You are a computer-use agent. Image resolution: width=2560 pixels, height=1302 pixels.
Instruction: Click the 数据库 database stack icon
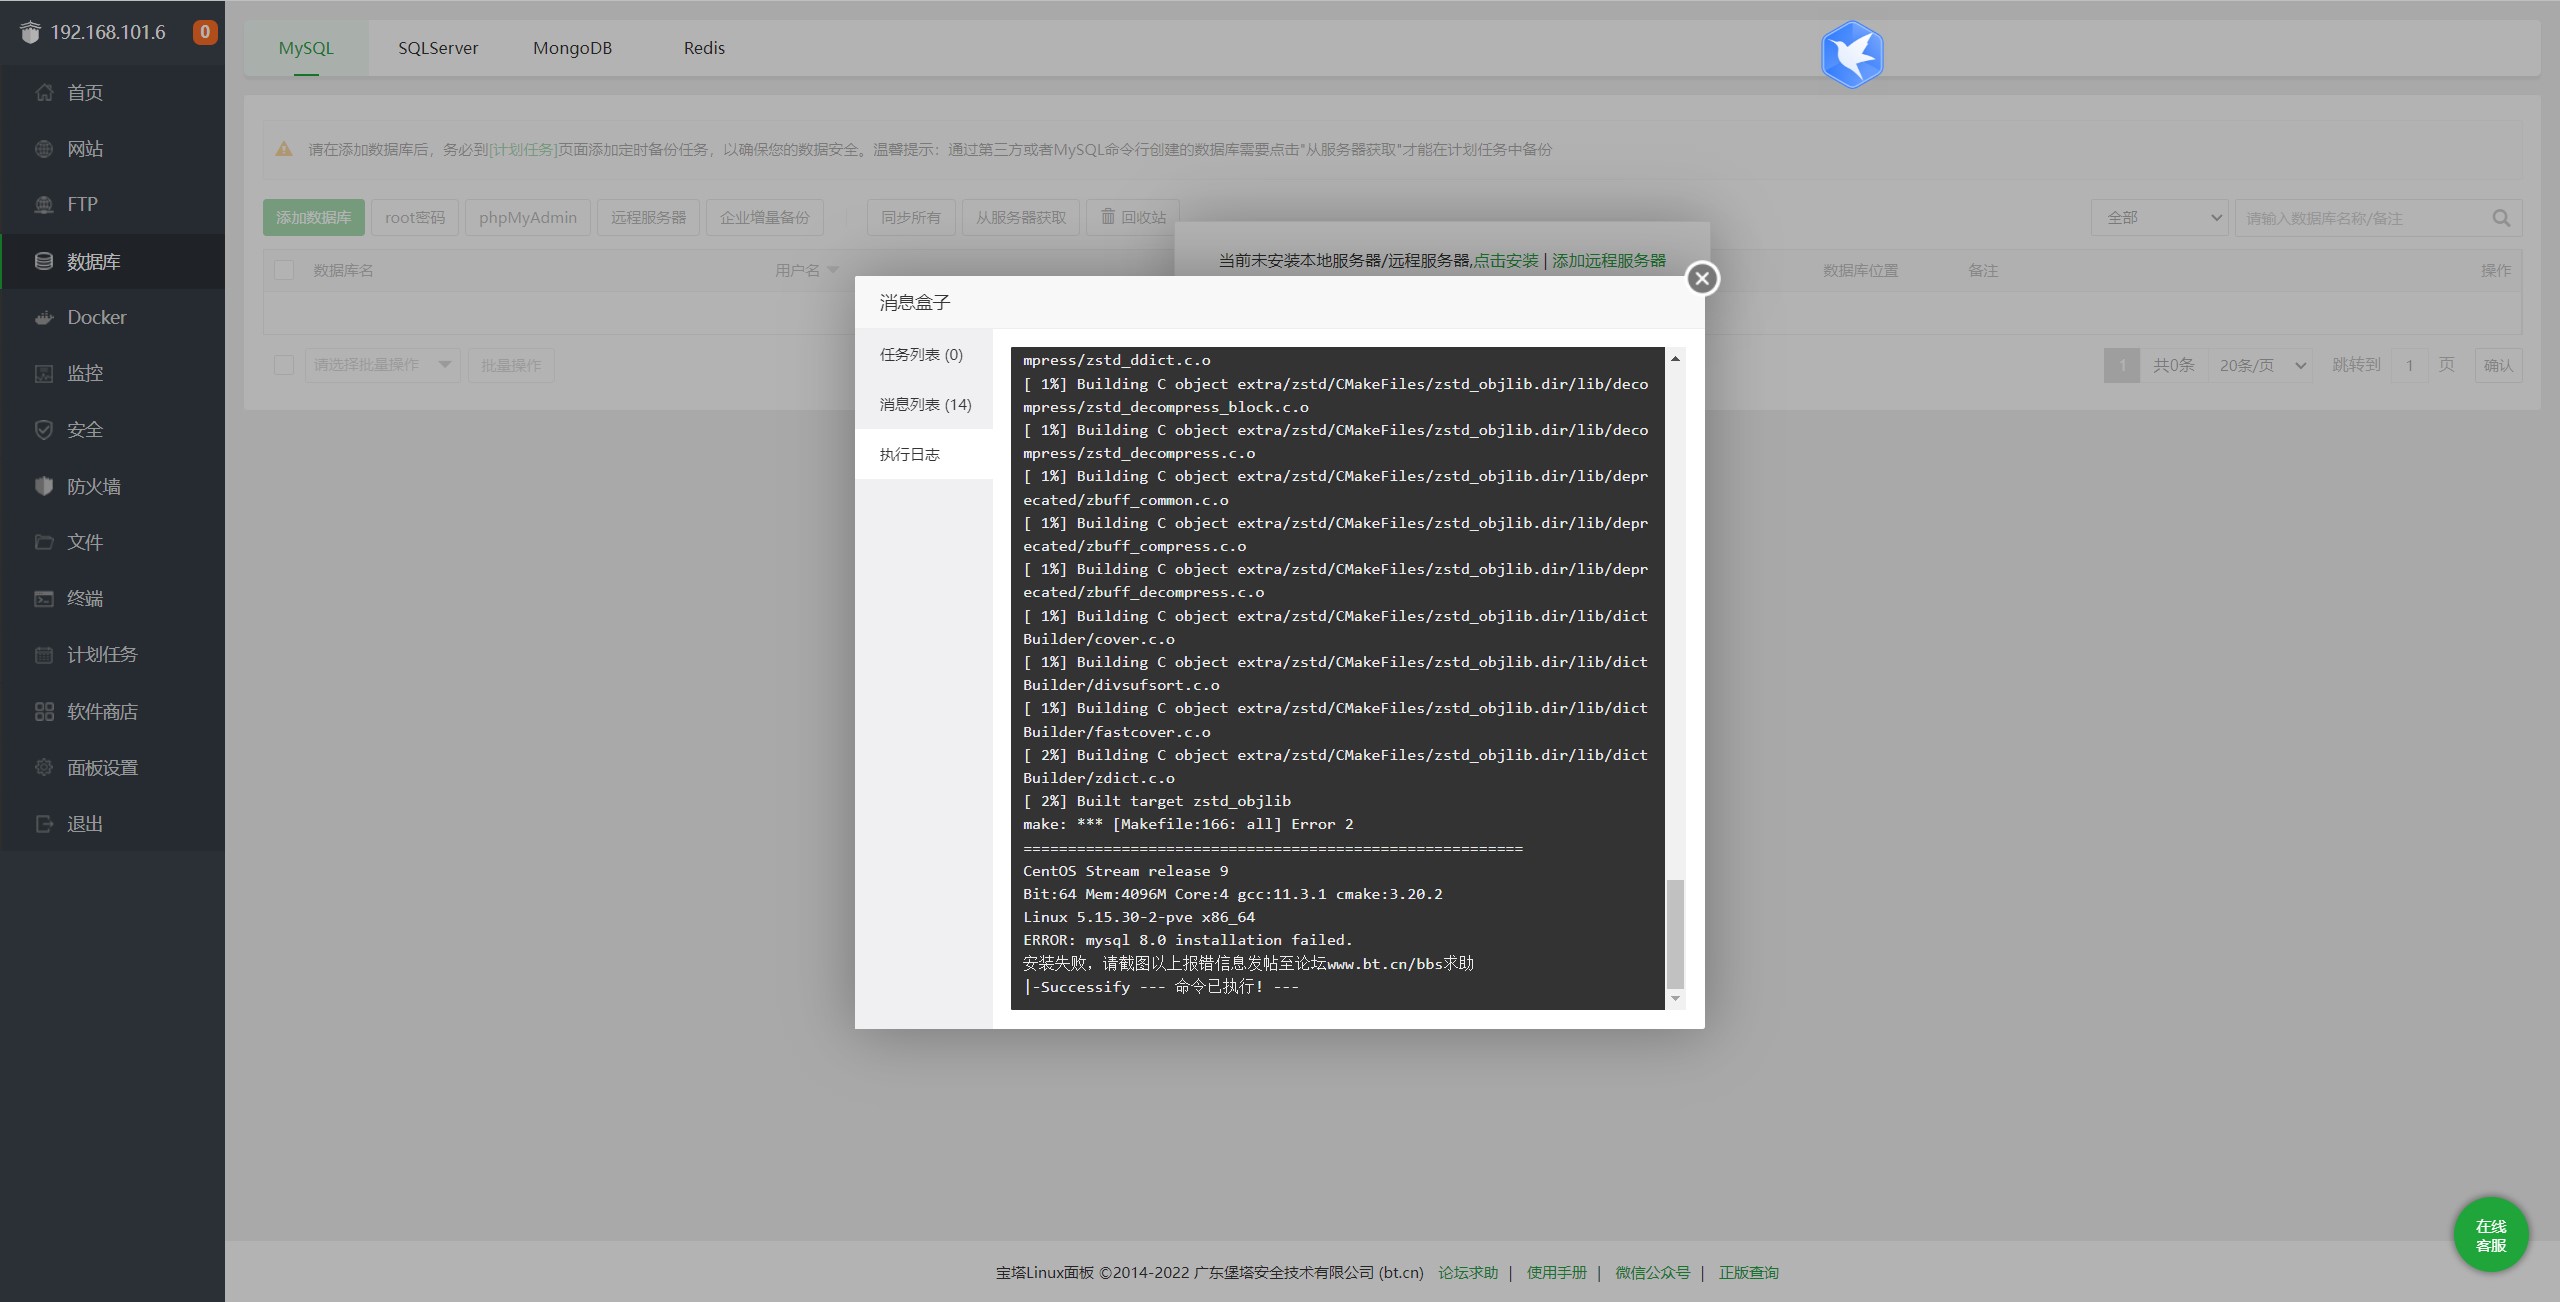click(44, 261)
